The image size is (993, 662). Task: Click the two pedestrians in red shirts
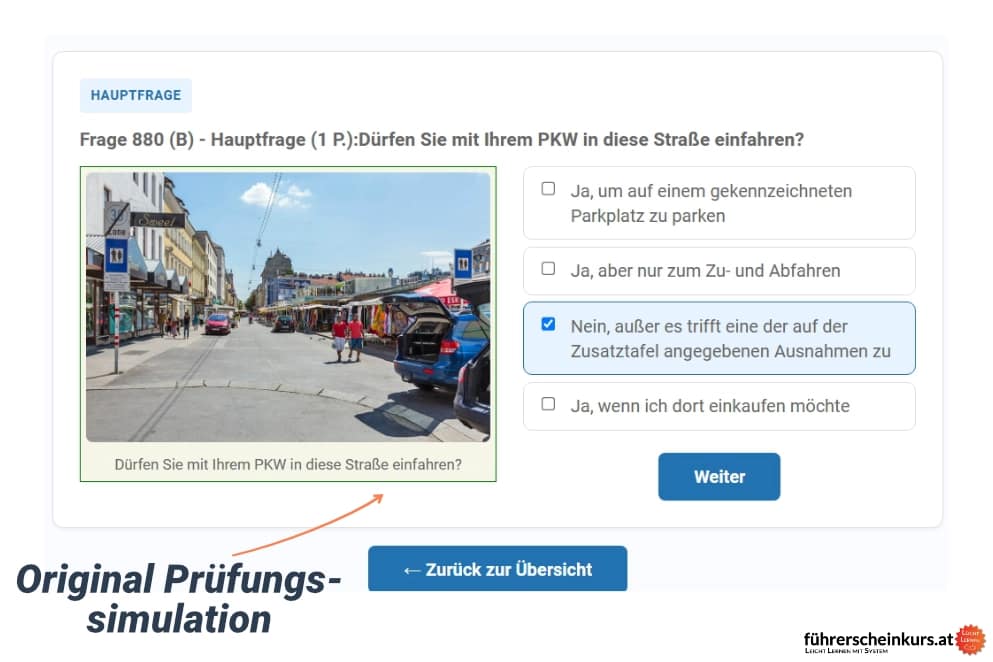[348, 338]
